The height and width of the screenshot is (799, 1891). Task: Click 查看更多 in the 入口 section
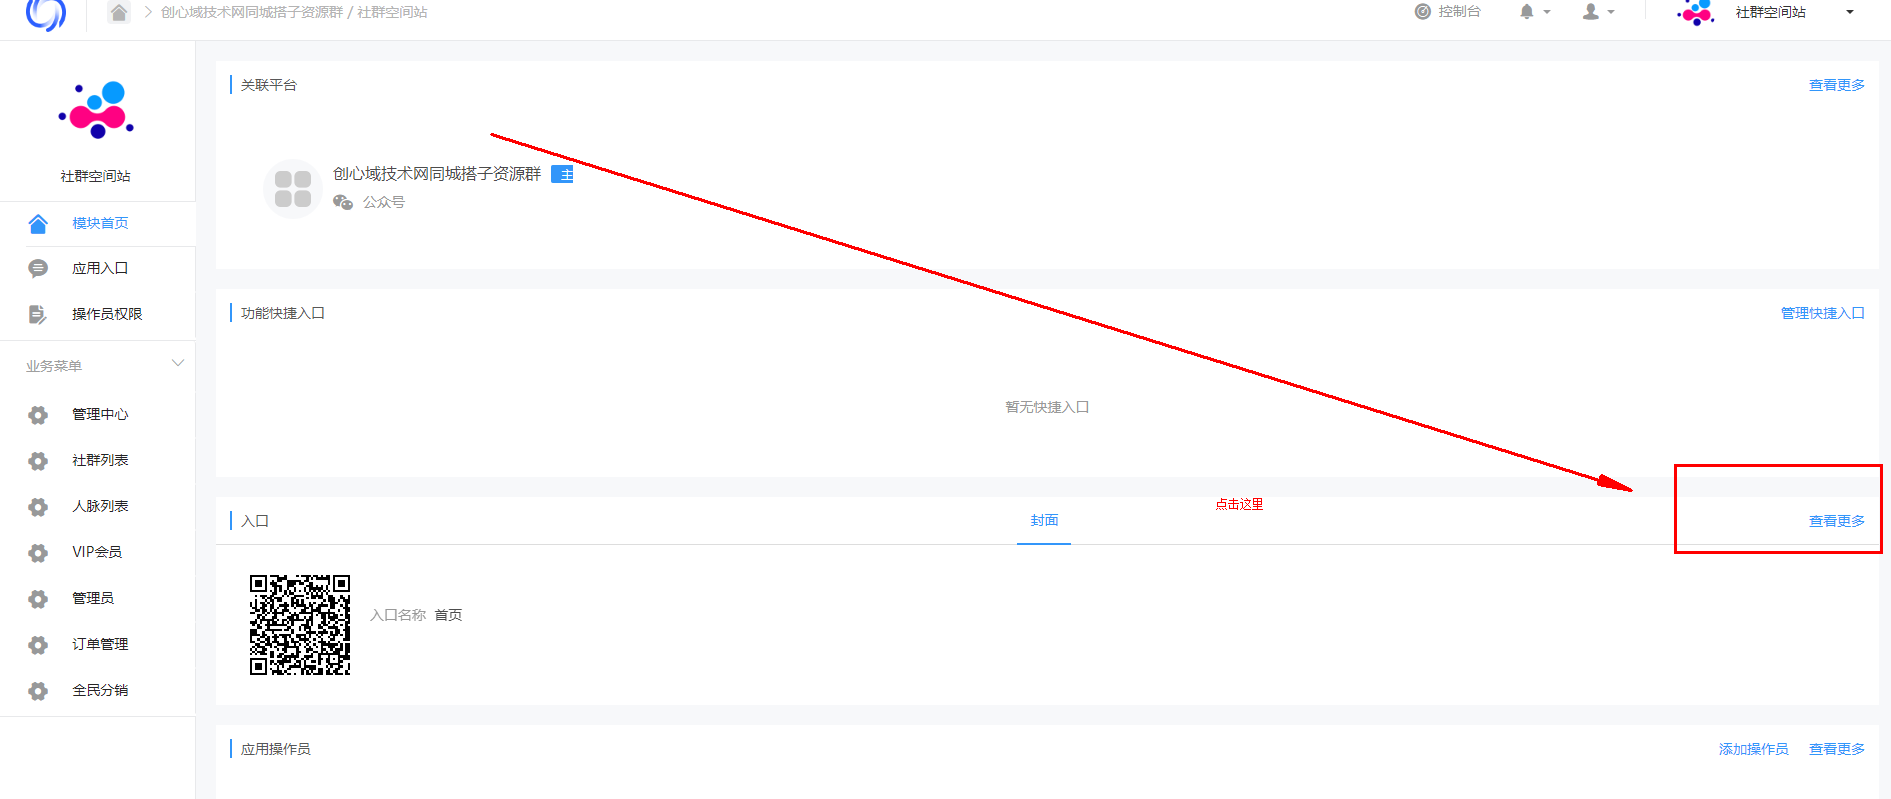1836,521
